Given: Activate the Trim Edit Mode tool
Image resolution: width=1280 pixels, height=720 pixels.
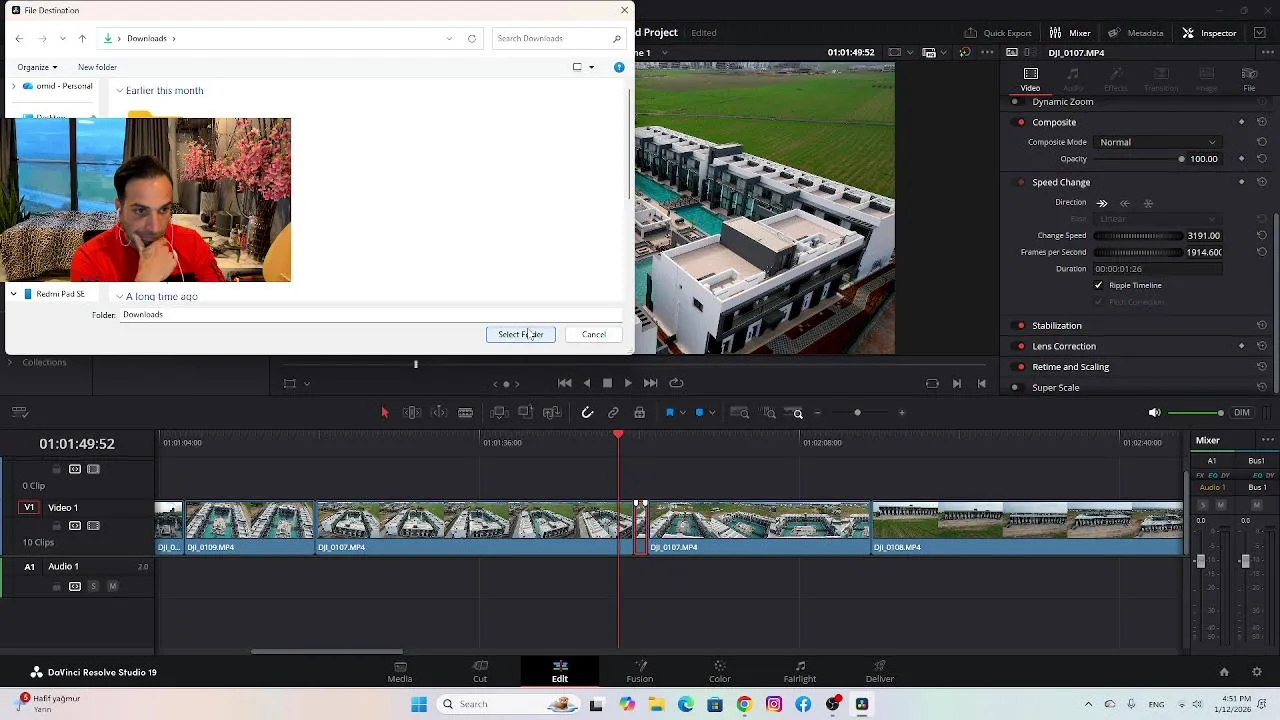Looking at the screenshot, I should tap(412, 413).
